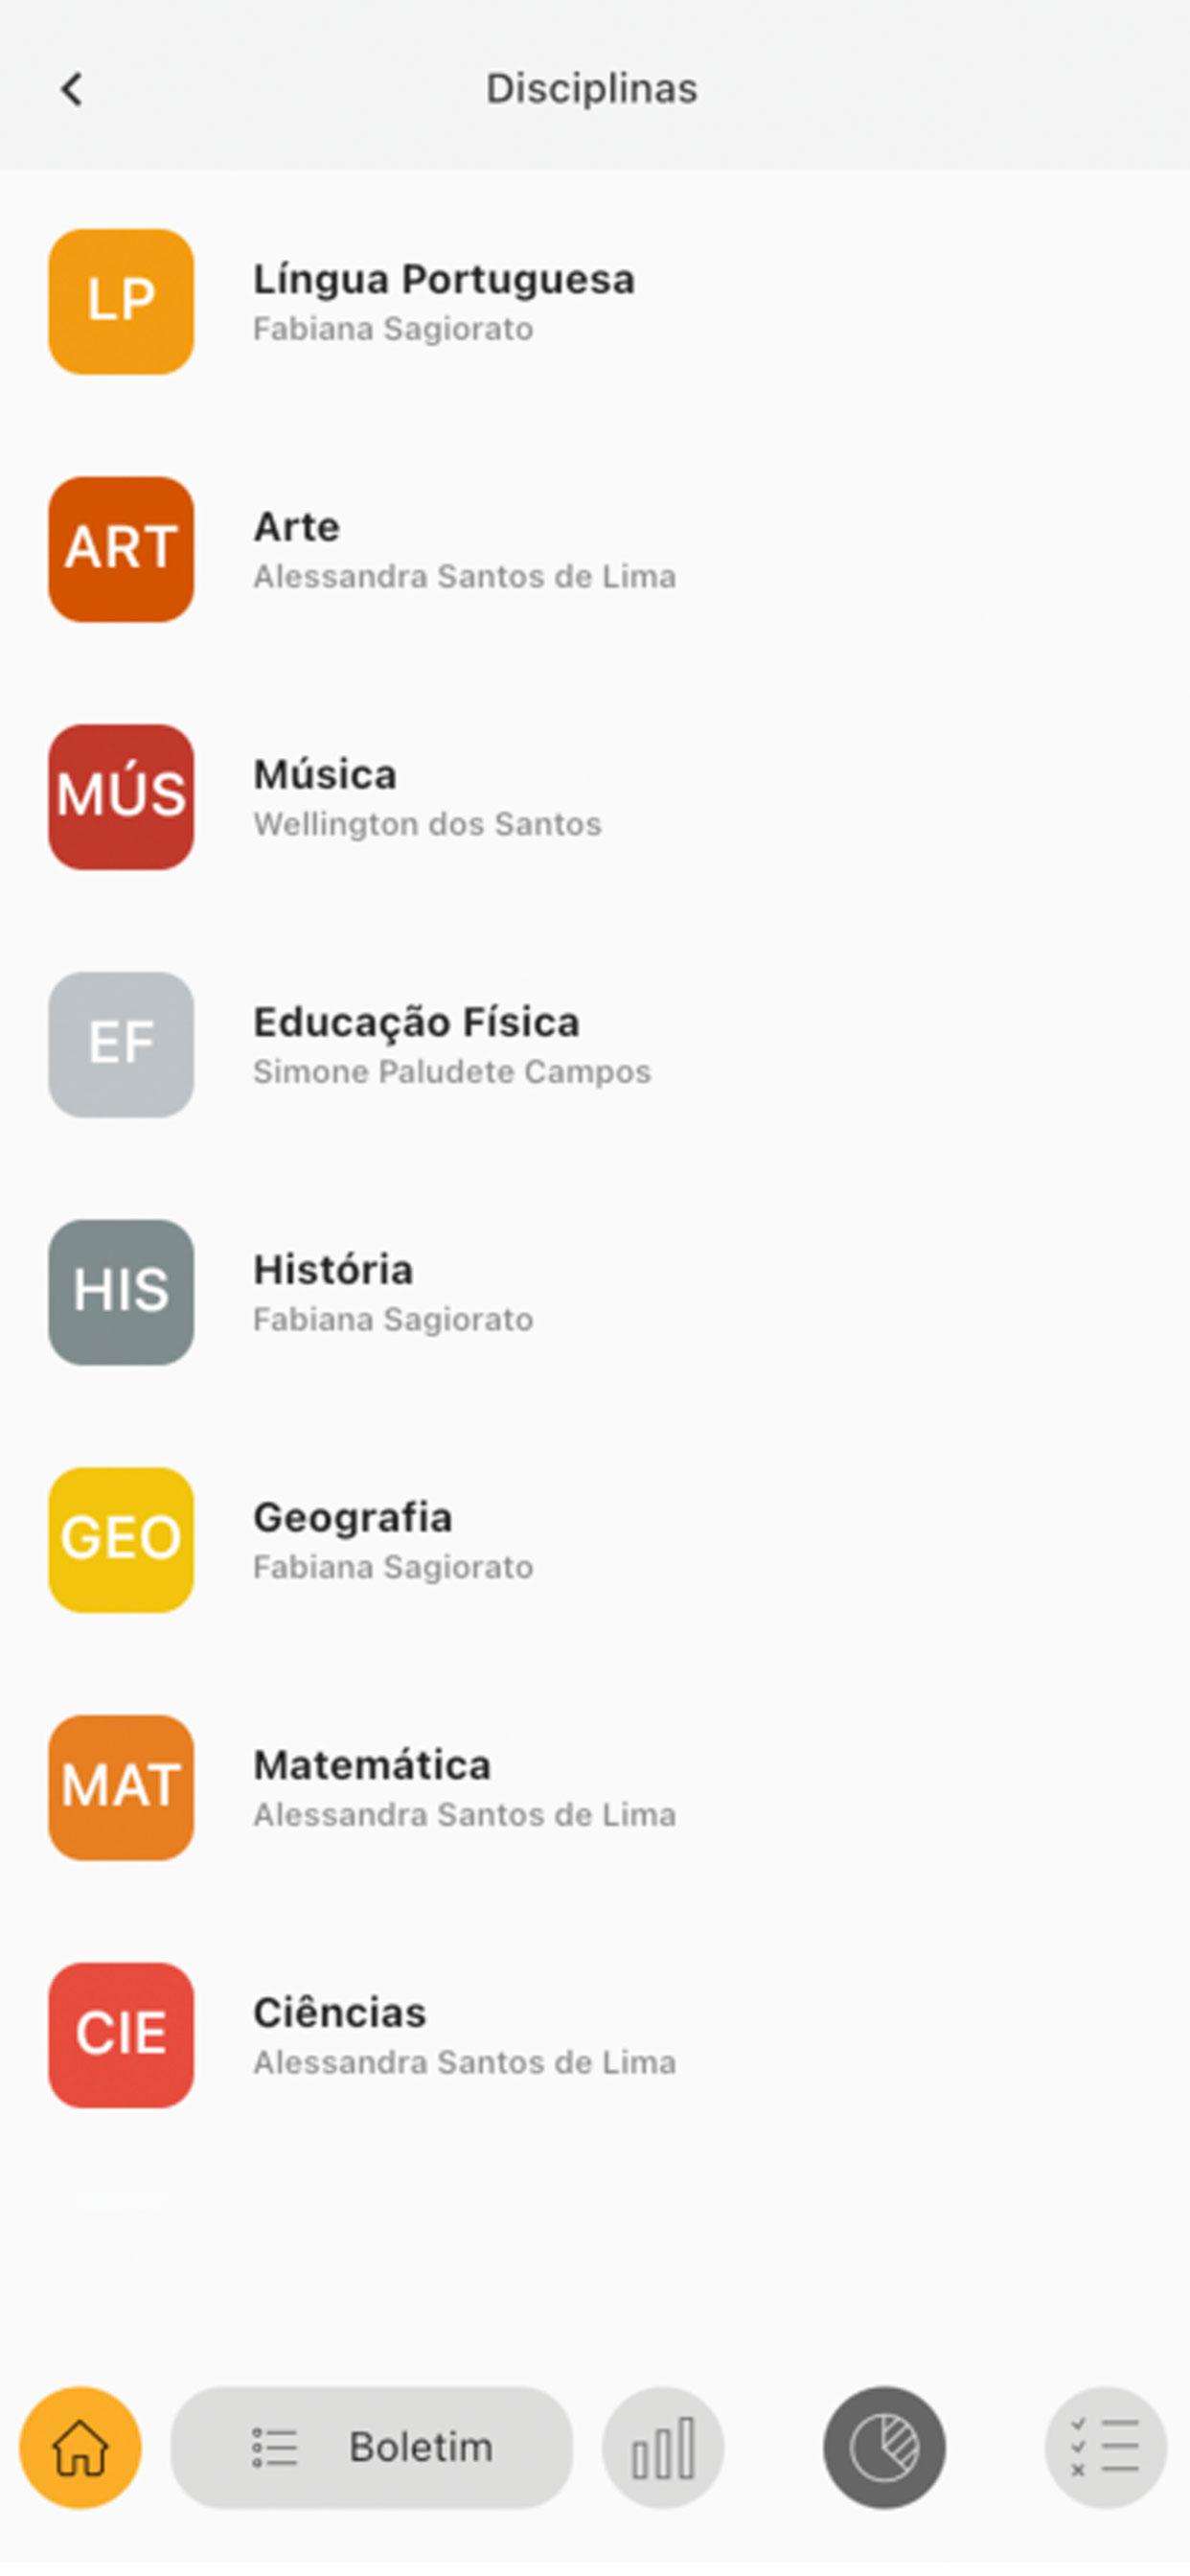Tap the LP orange subject icon
Screen dimensions: 1190x2576
pyautogui.click(x=121, y=302)
